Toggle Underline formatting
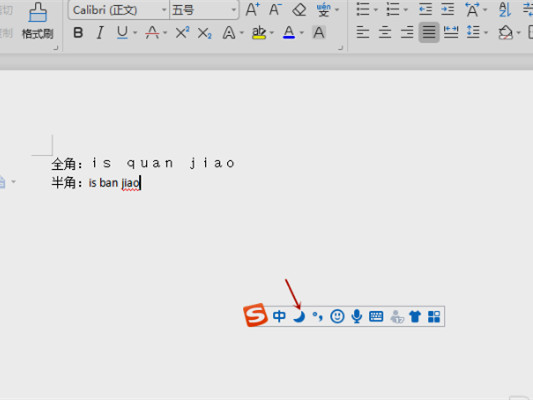Screen dimensions: 533x400 pyautogui.click(x=122, y=33)
